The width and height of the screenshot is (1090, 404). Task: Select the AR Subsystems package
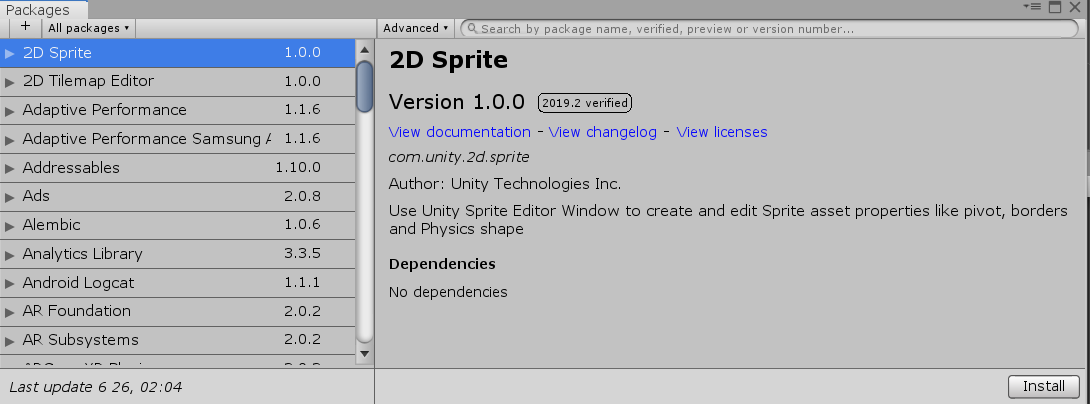coord(177,340)
